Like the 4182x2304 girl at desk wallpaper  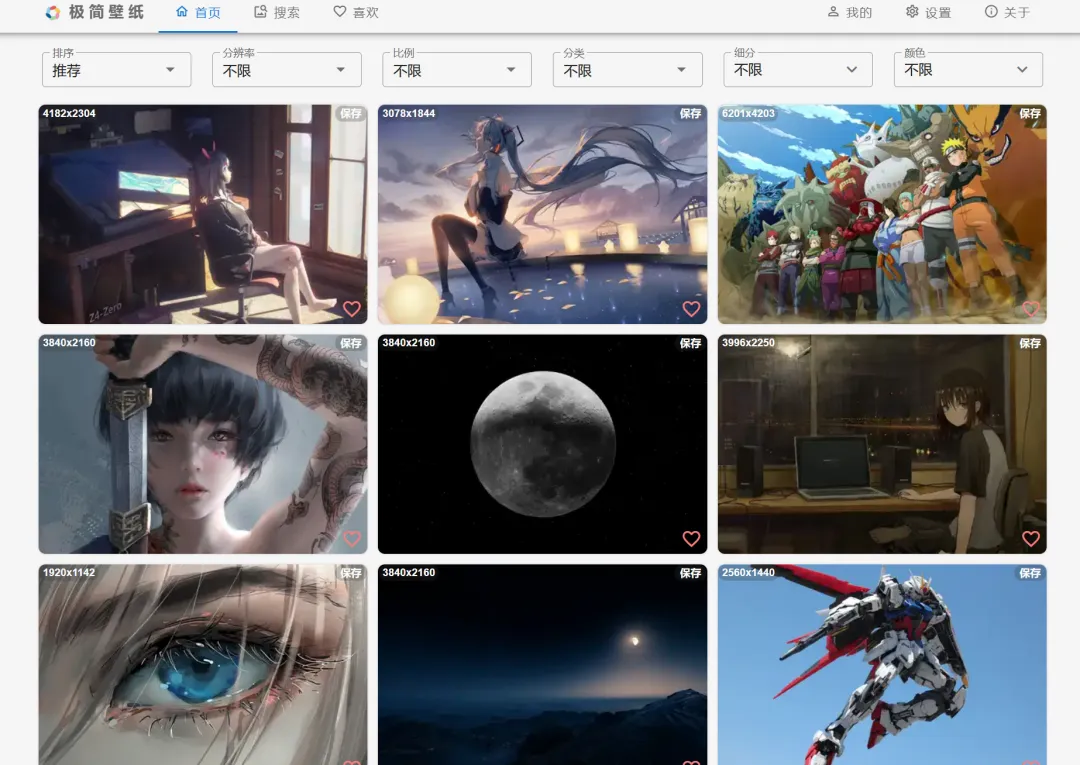pos(352,309)
